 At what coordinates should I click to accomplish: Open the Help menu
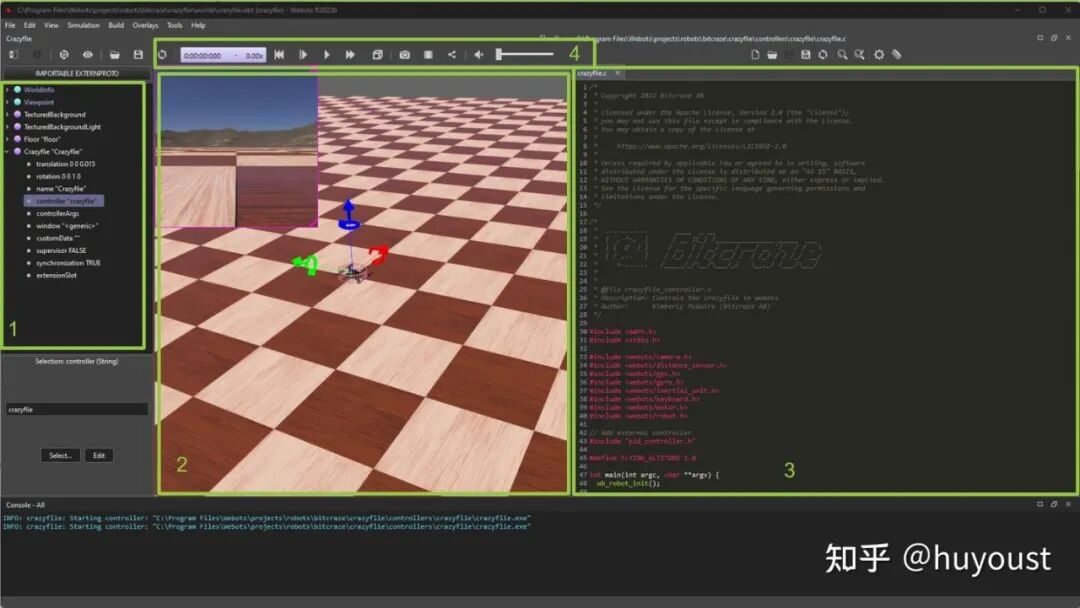coord(198,25)
